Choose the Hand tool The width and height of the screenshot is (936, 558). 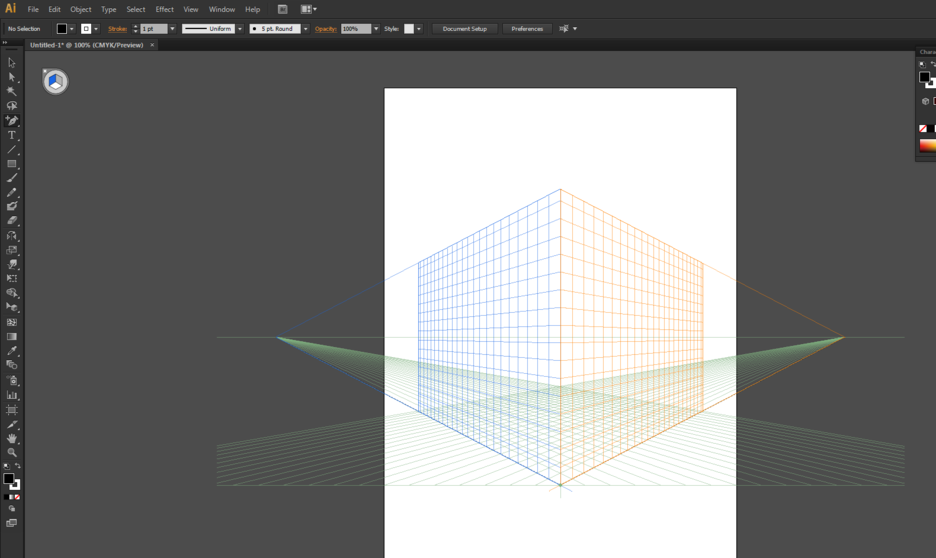pyautogui.click(x=11, y=439)
